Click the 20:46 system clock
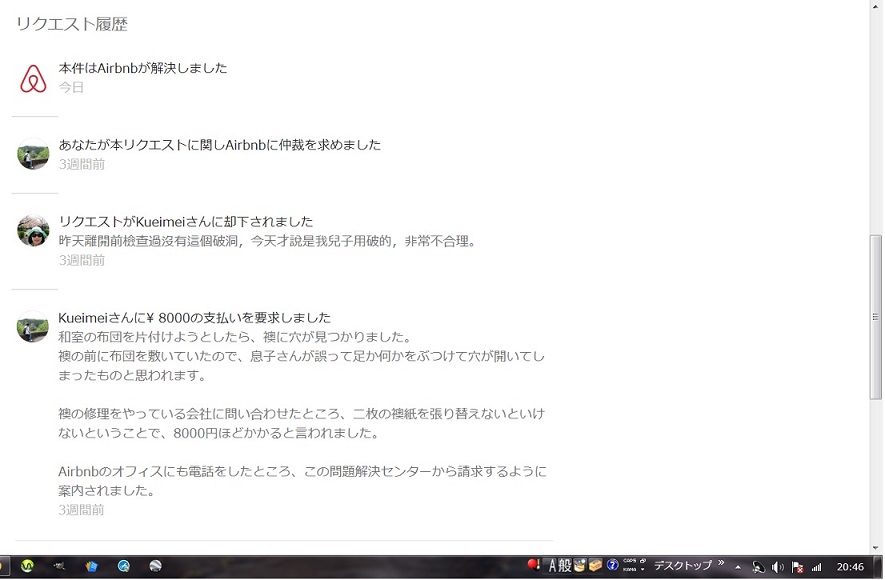The width and height of the screenshot is (885, 580). pyautogui.click(x=850, y=567)
